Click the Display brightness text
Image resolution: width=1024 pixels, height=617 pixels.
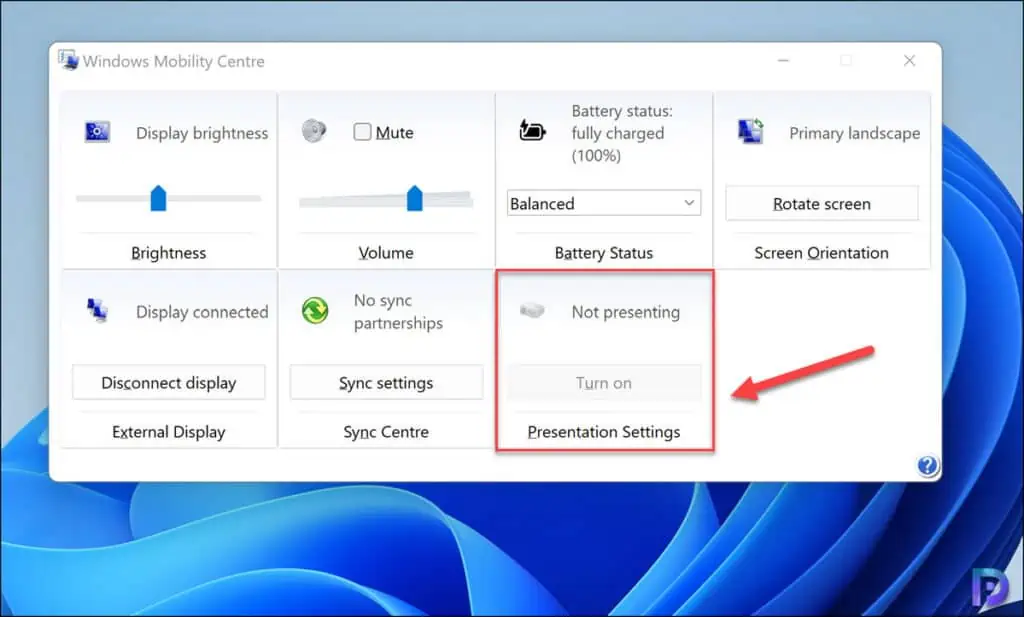pos(202,133)
